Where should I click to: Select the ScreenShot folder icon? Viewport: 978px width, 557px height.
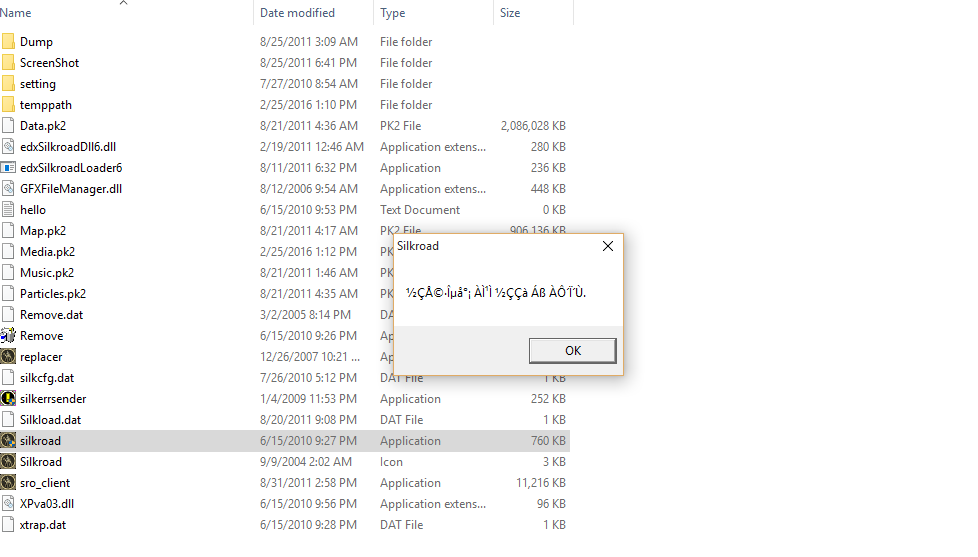click(x=8, y=63)
